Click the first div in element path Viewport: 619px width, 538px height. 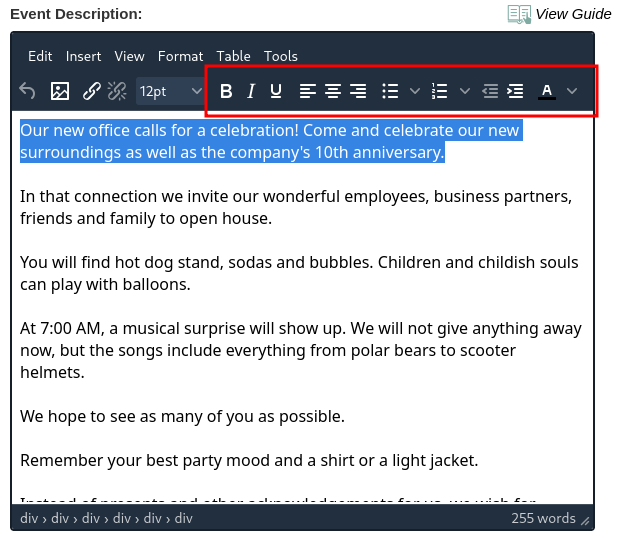29,518
